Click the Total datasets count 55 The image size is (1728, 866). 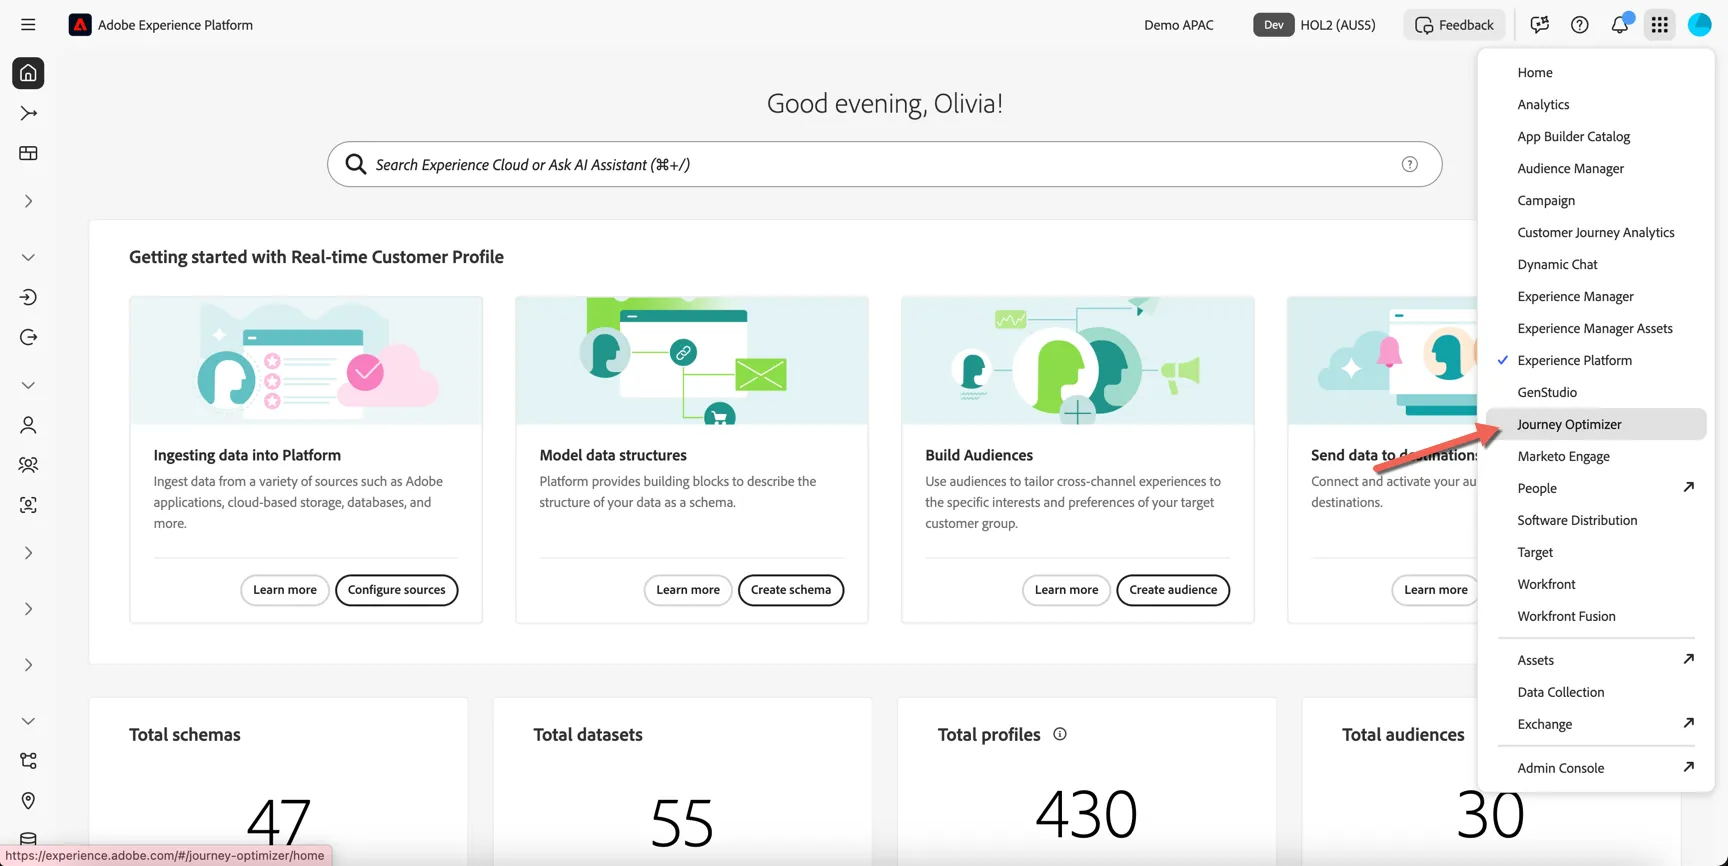pyautogui.click(x=682, y=822)
